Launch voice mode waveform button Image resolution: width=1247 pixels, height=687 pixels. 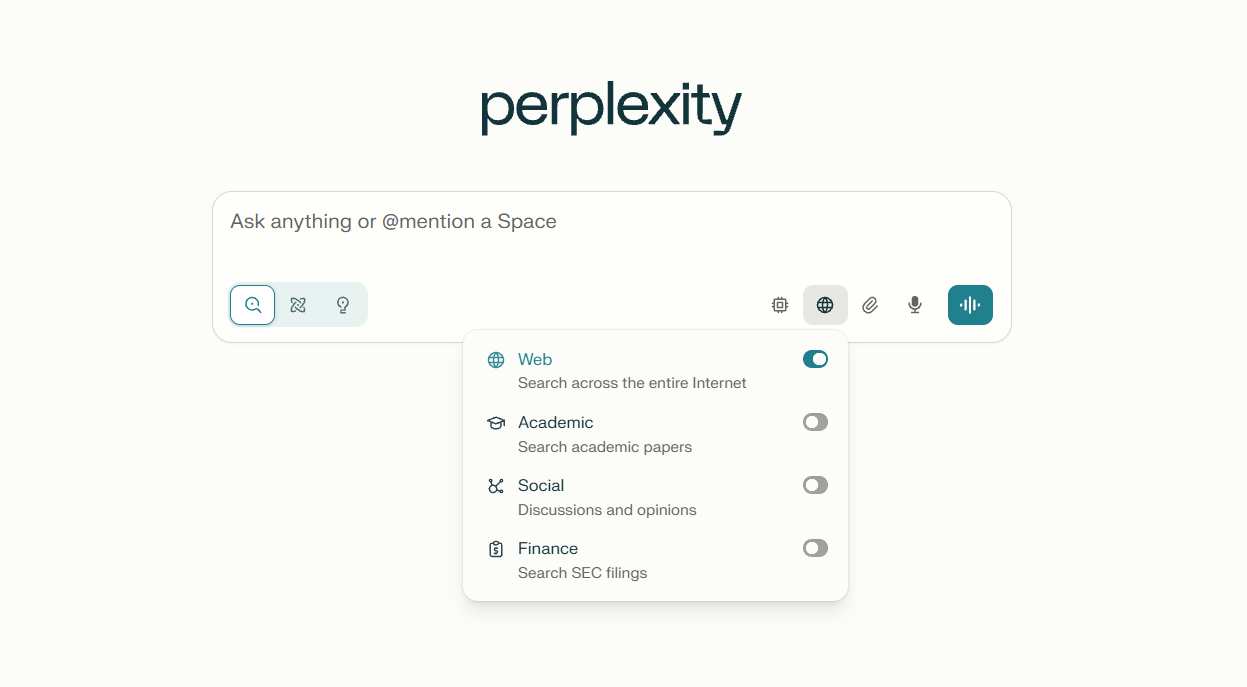(x=970, y=305)
